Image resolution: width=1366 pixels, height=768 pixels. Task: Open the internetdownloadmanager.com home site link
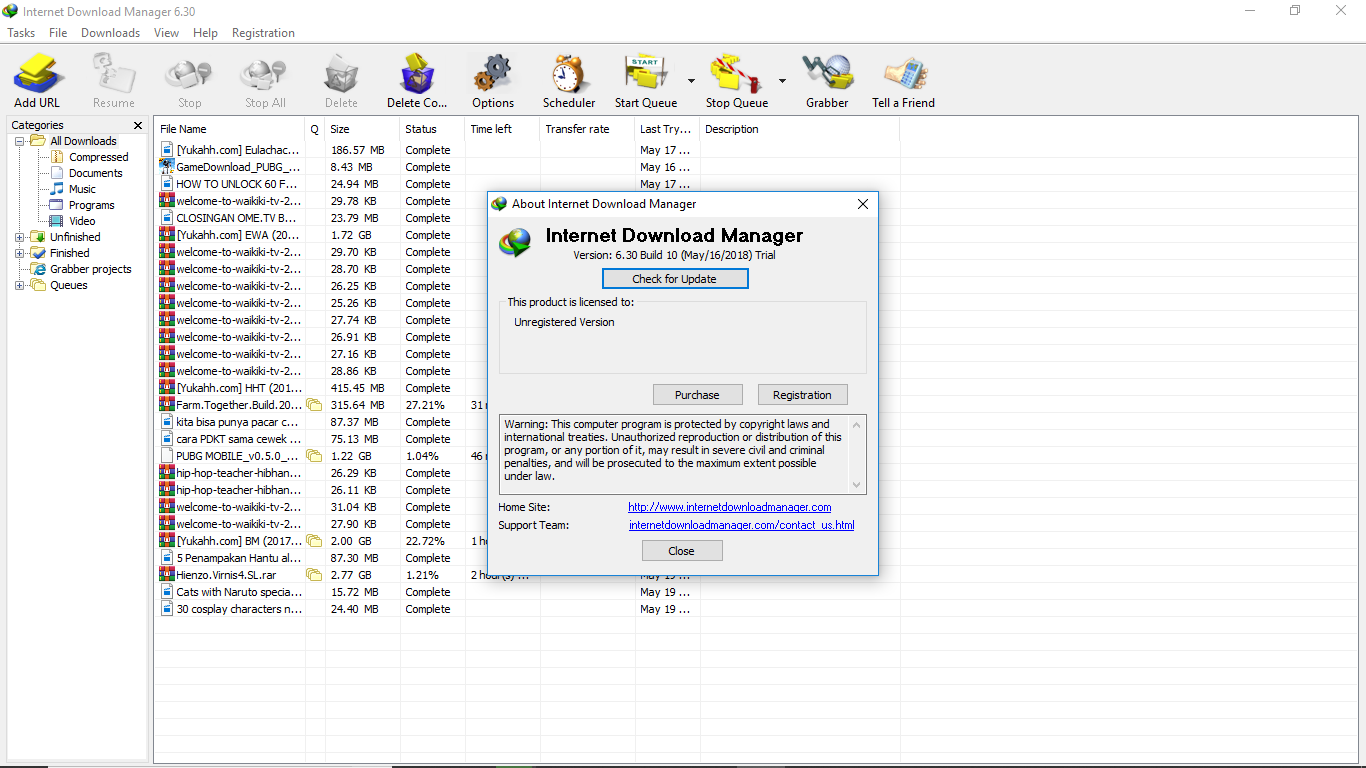(729, 507)
